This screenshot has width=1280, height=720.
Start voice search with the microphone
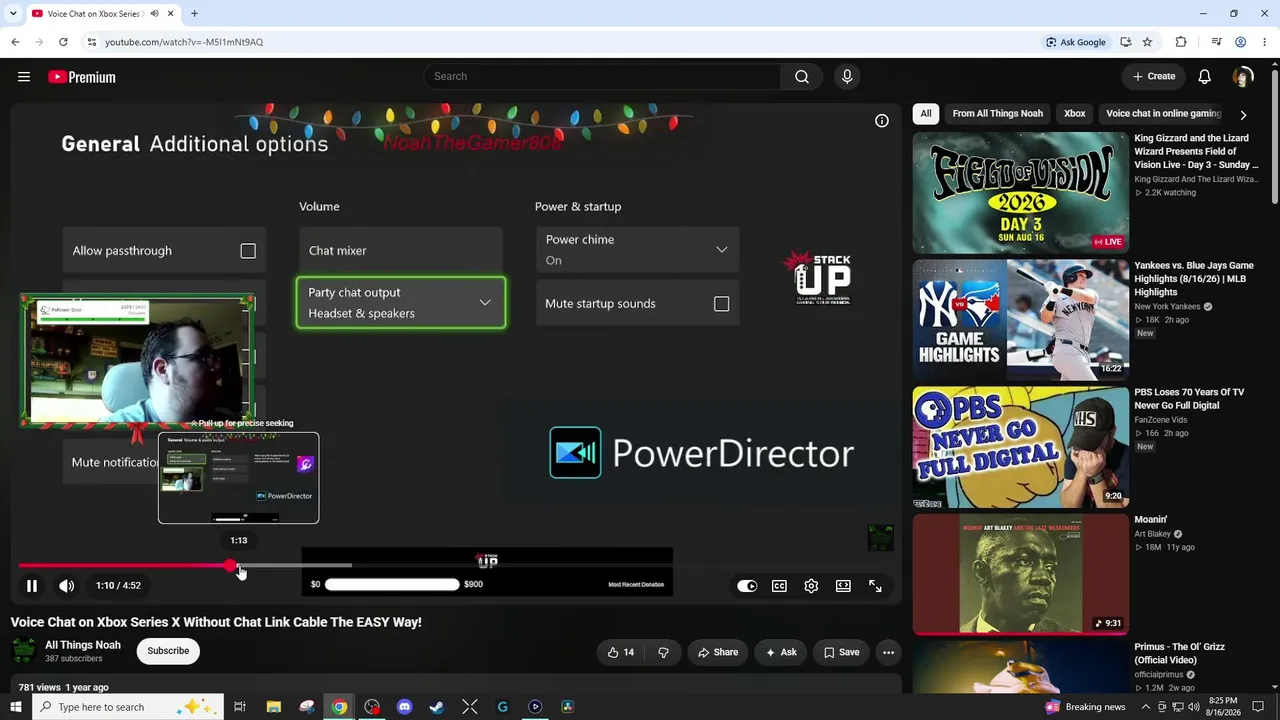tap(847, 77)
